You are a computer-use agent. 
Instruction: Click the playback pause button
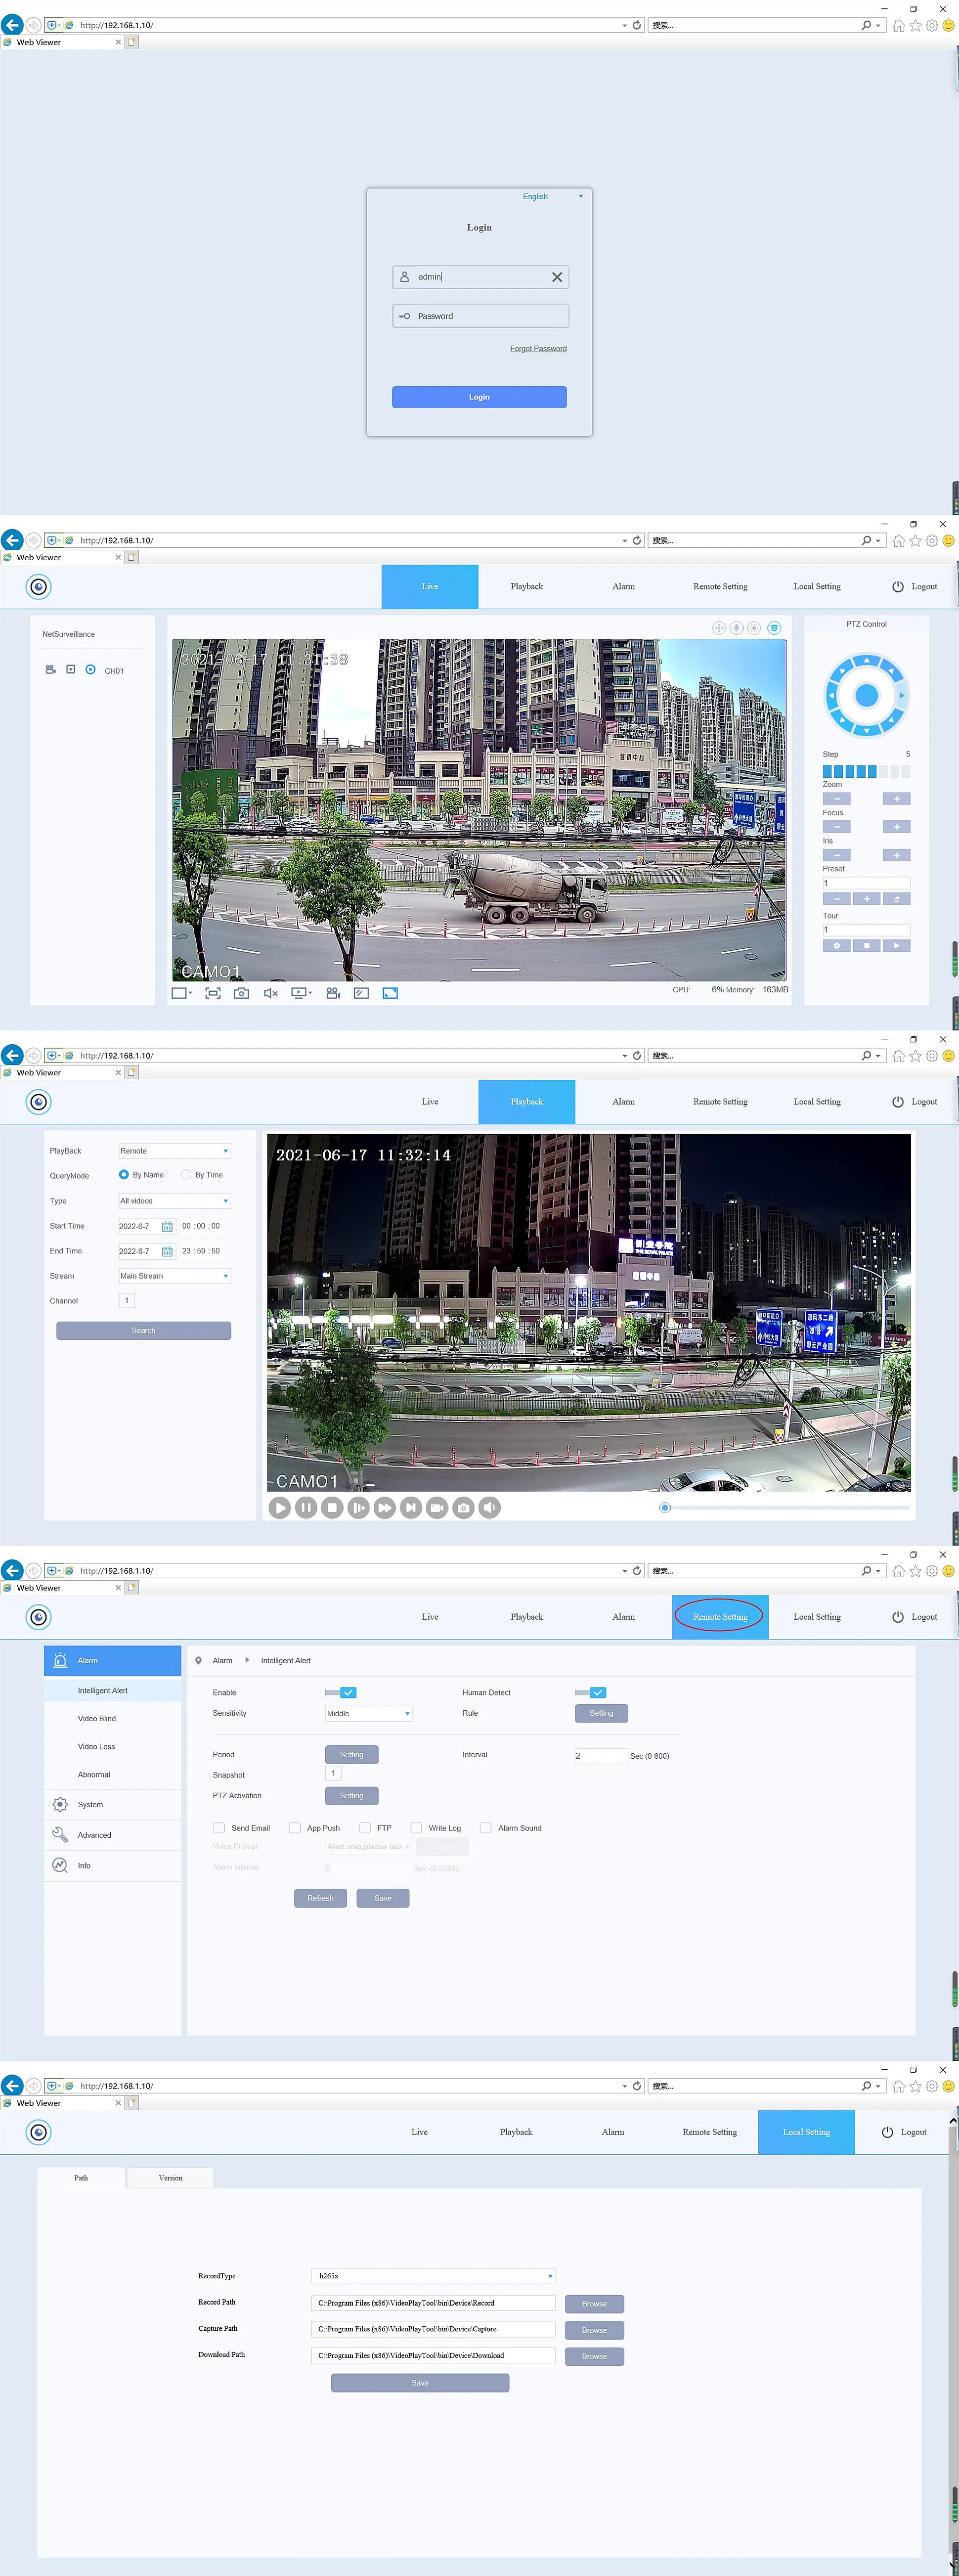tap(306, 1507)
